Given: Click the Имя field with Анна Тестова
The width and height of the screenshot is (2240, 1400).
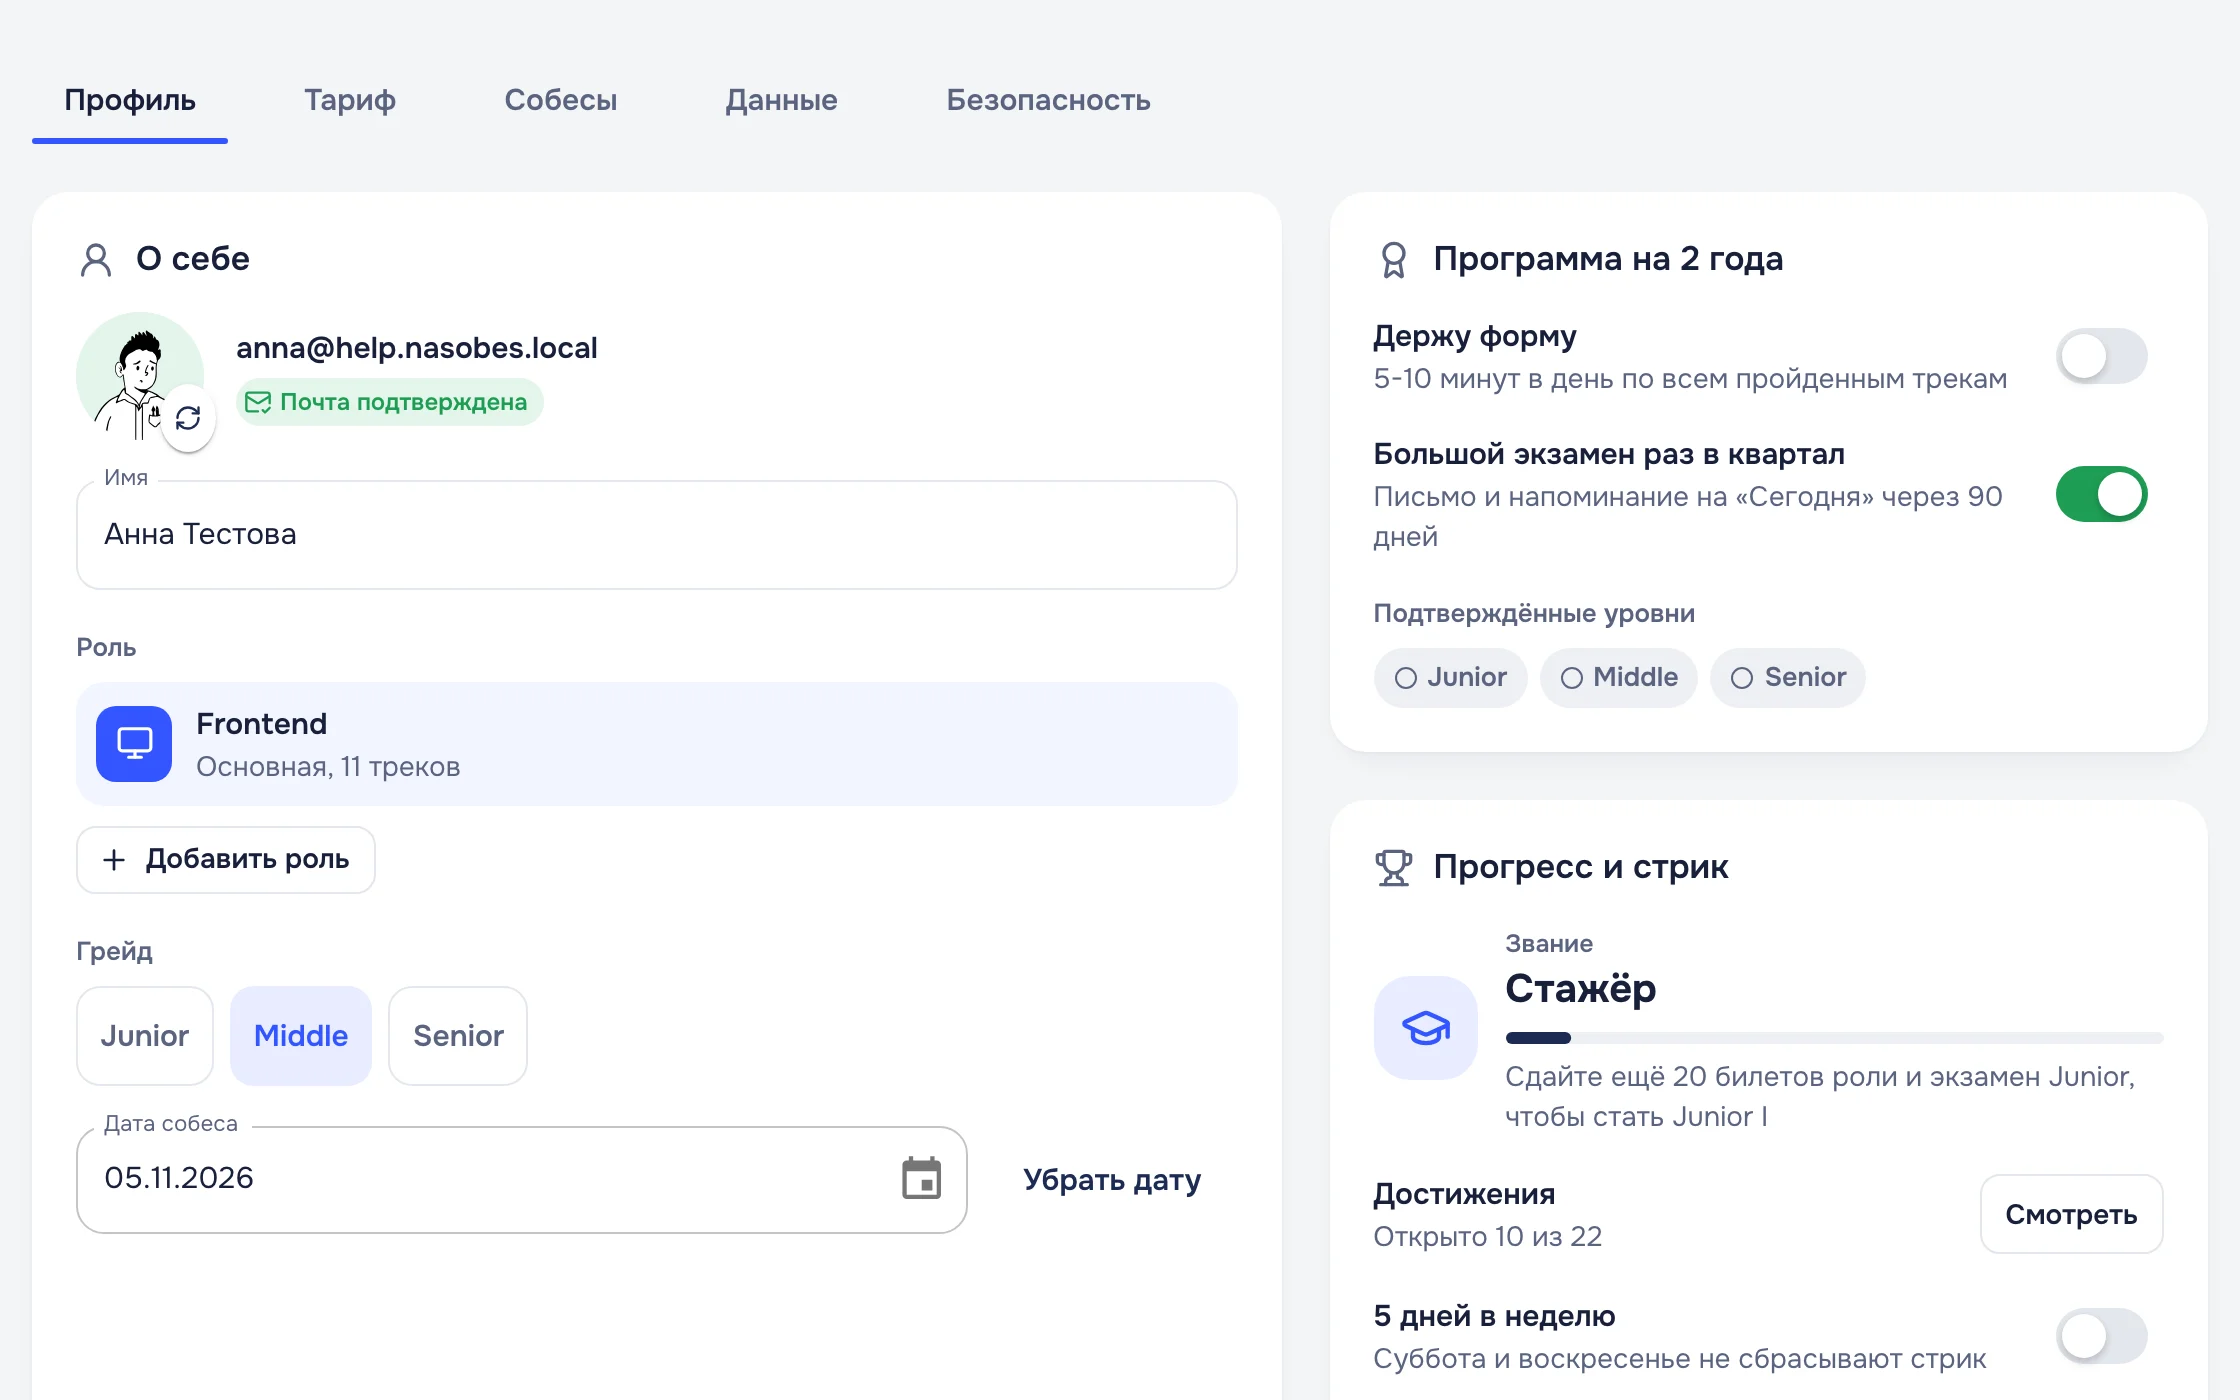Looking at the screenshot, I should pos(657,535).
